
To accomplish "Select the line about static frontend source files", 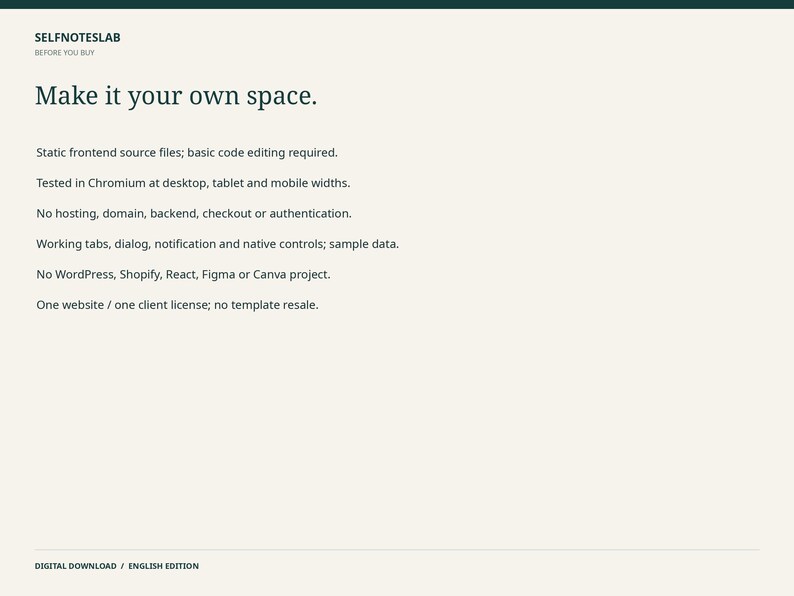I will (x=187, y=152).
